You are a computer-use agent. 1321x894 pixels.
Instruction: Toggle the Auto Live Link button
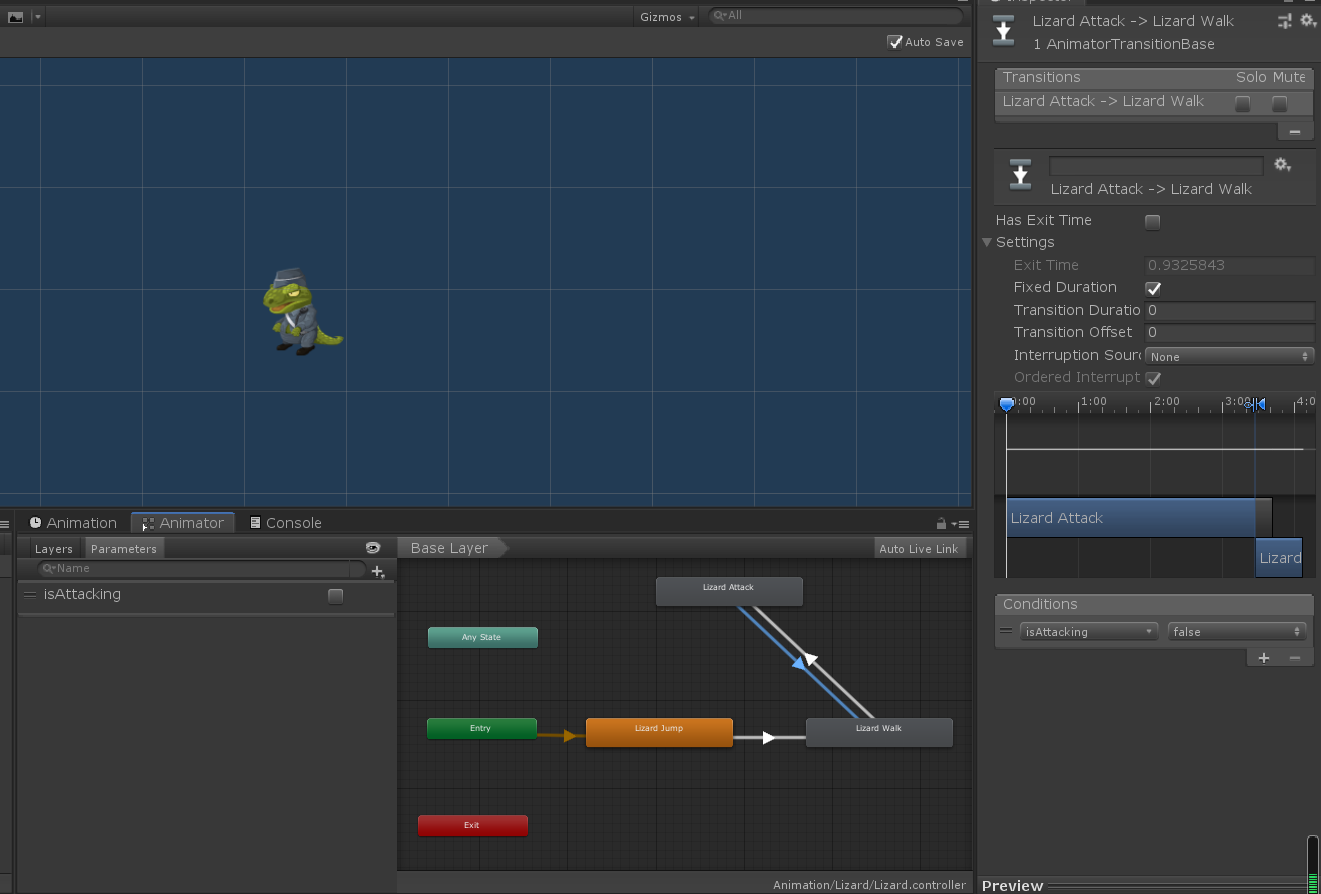click(x=918, y=548)
